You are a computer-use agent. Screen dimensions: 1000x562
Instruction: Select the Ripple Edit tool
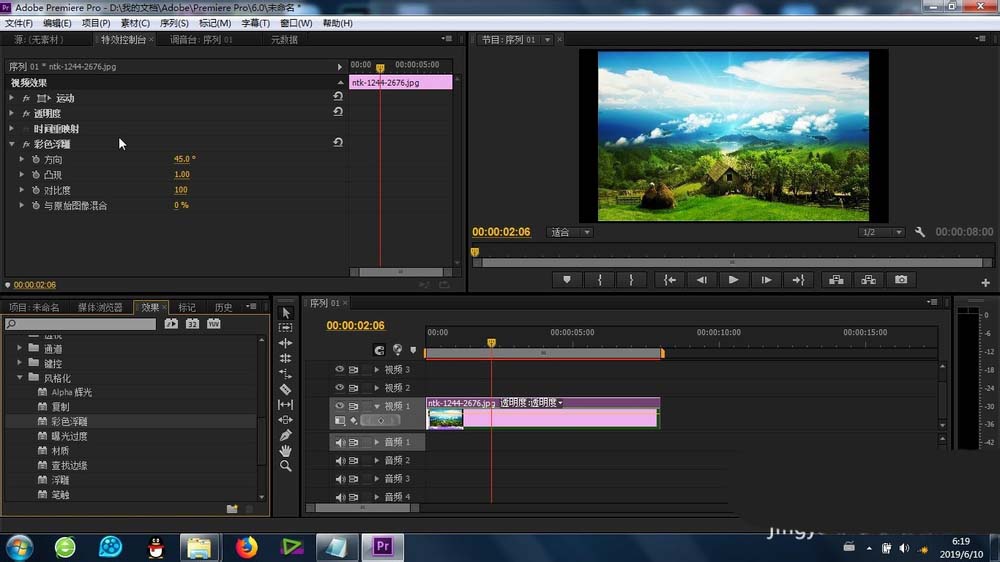[x=286, y=343]
